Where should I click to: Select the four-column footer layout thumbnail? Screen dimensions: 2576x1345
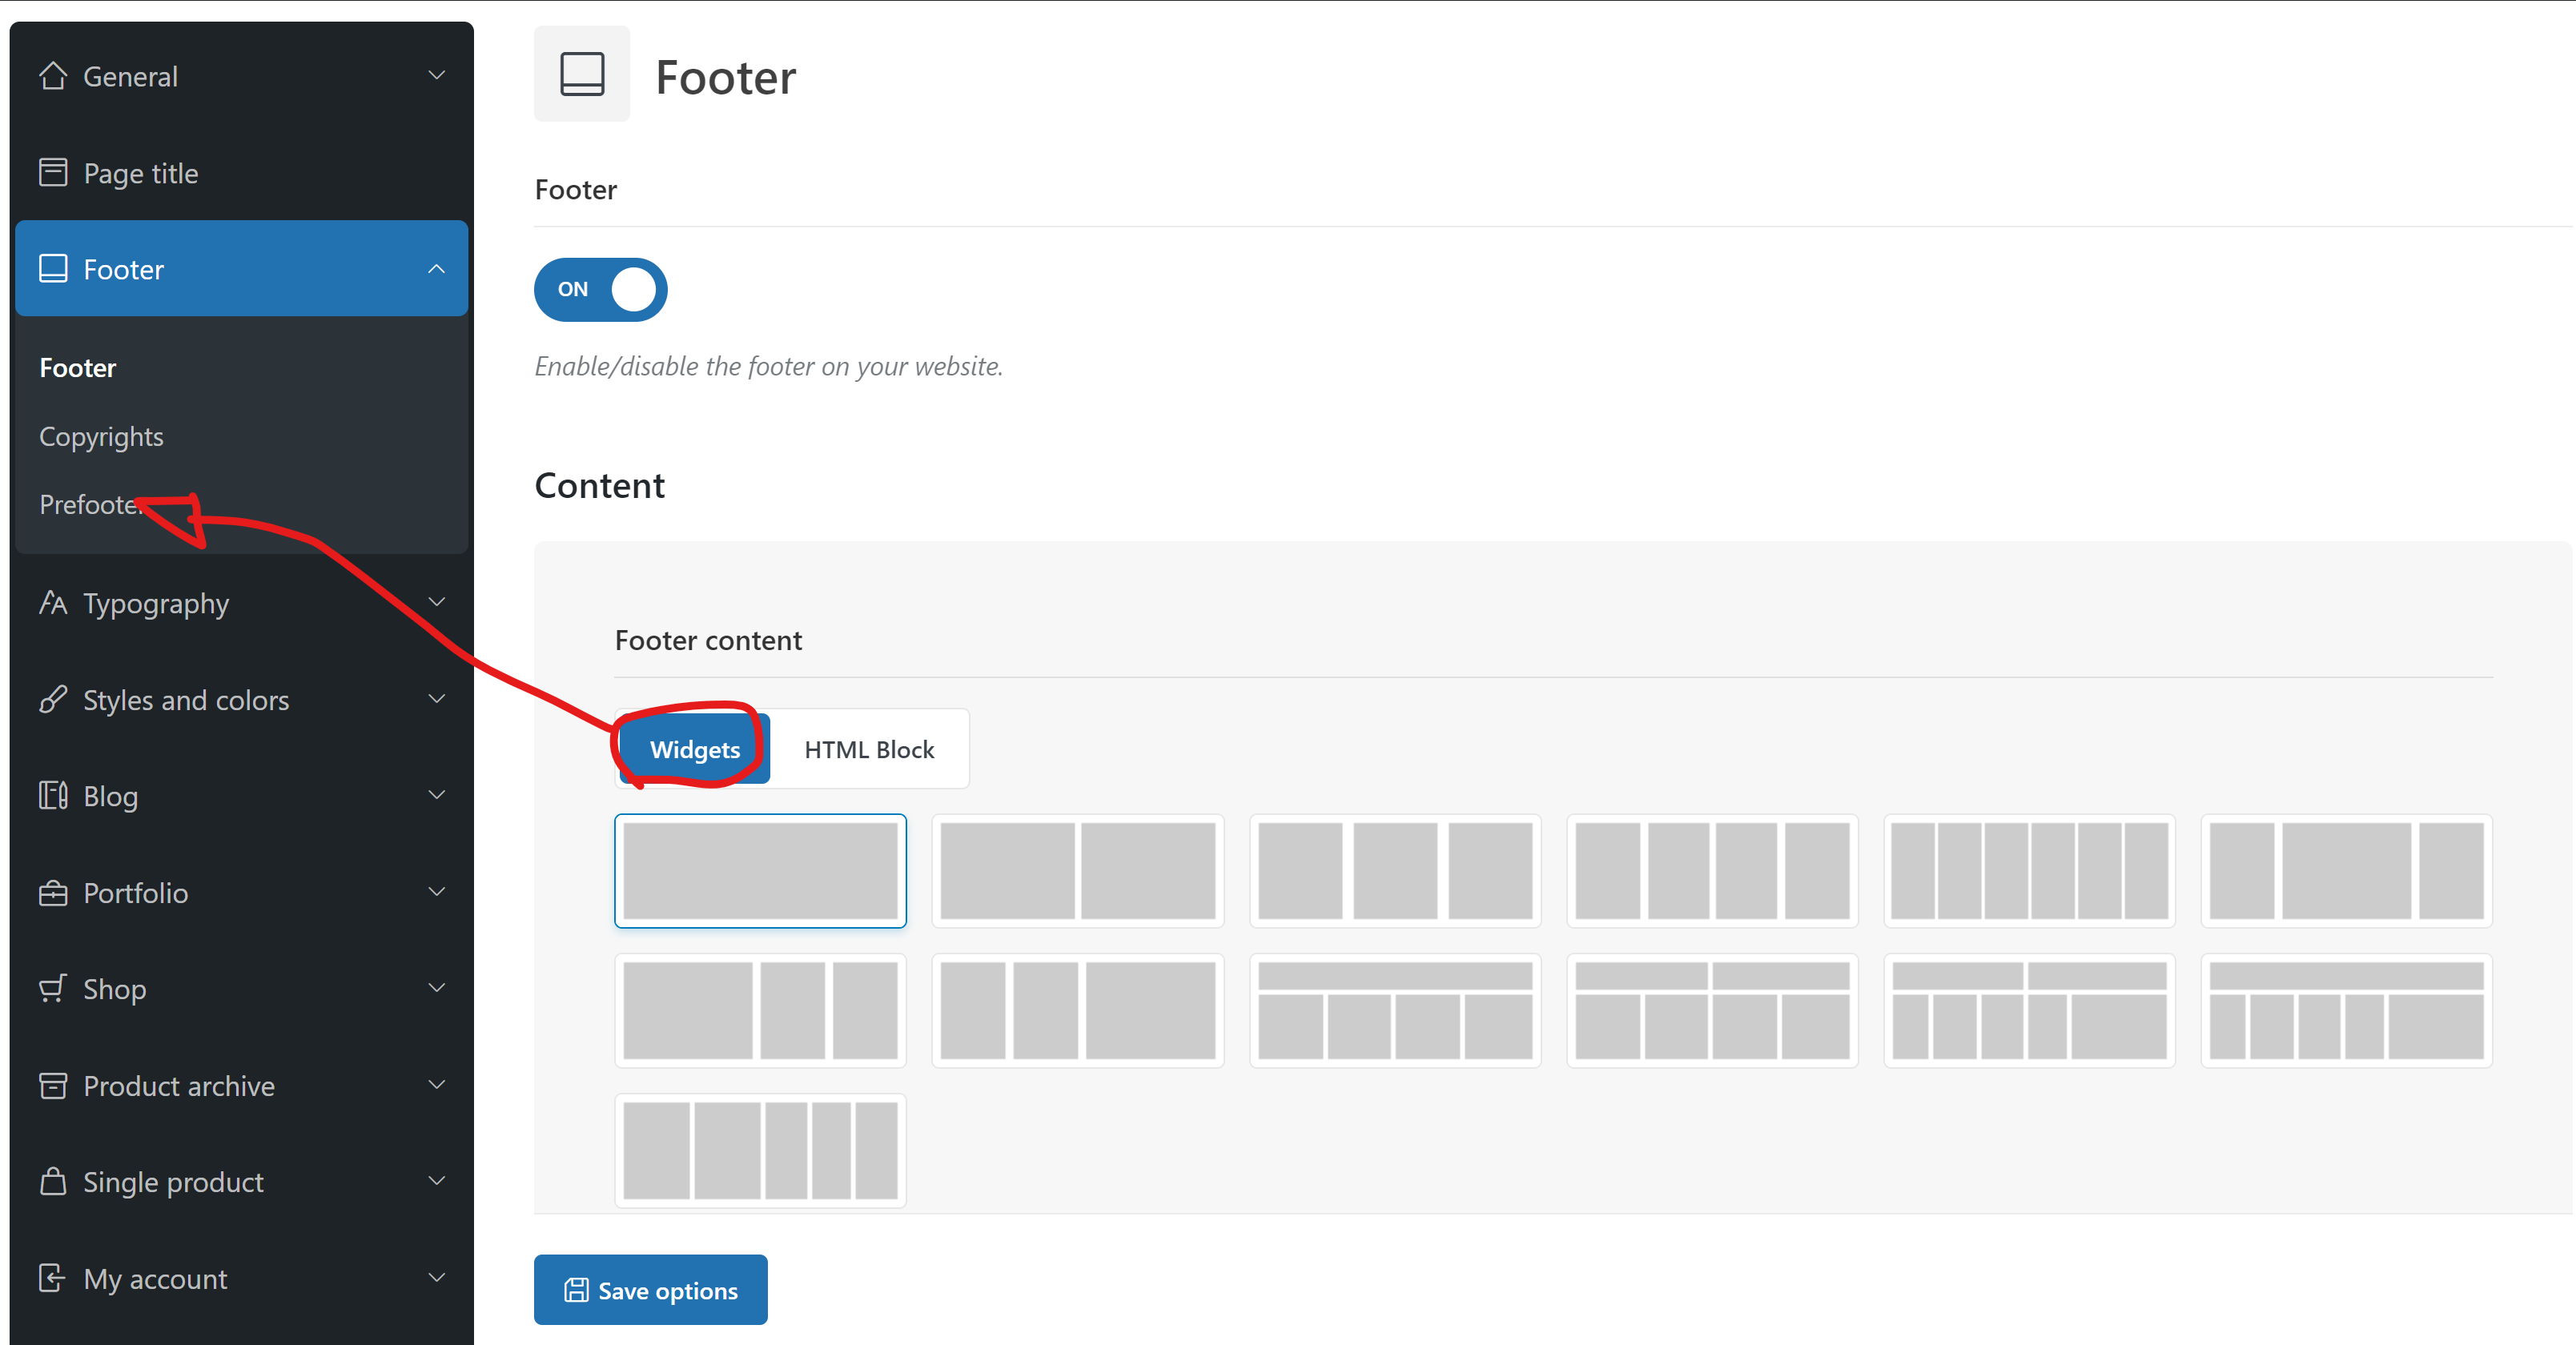coord(1712,871)
